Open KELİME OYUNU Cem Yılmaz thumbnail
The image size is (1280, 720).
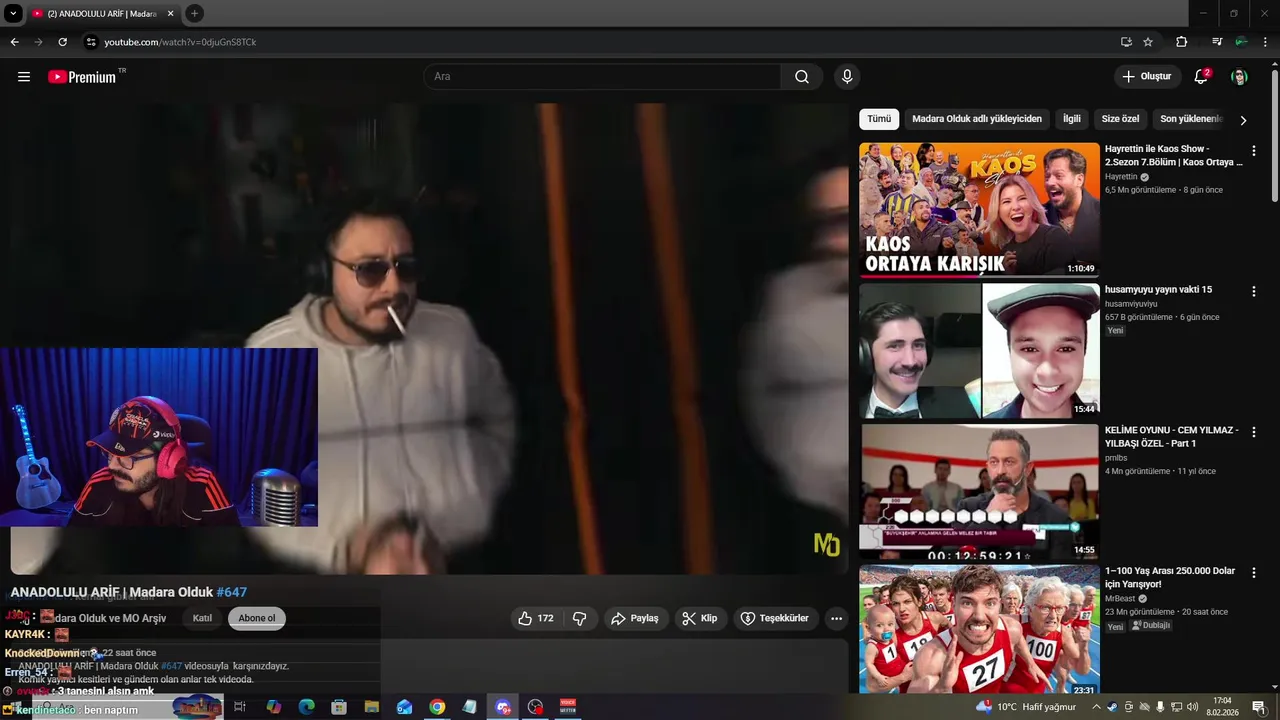click(979, 492)
